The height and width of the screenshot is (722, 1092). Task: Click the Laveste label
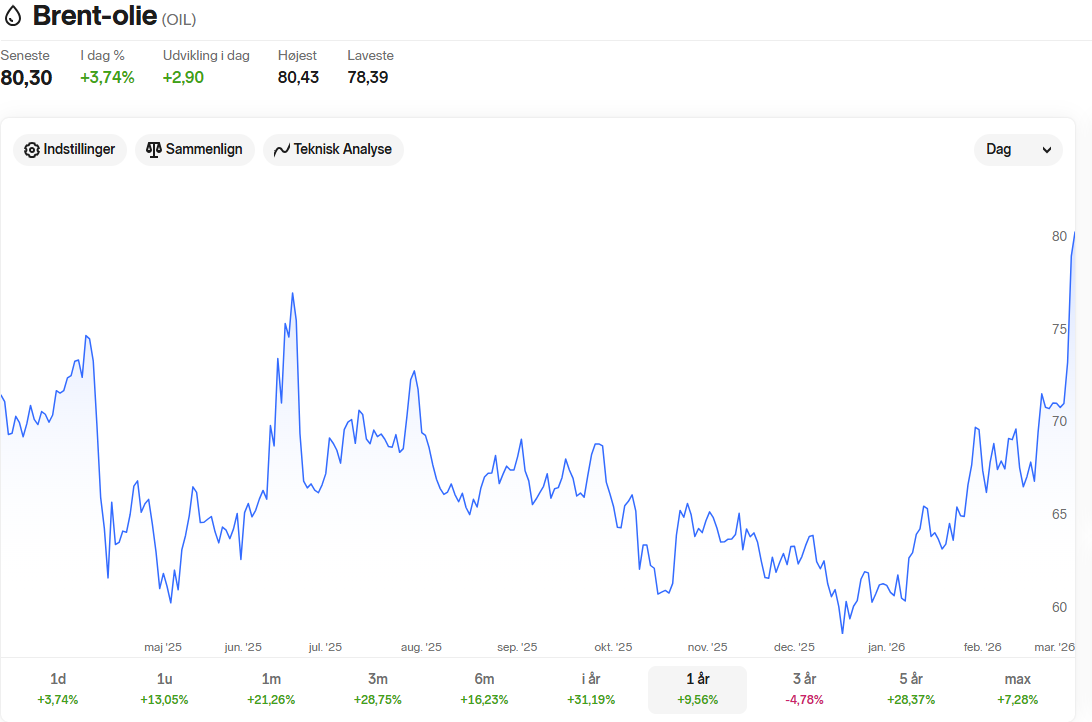click(370, 56)
